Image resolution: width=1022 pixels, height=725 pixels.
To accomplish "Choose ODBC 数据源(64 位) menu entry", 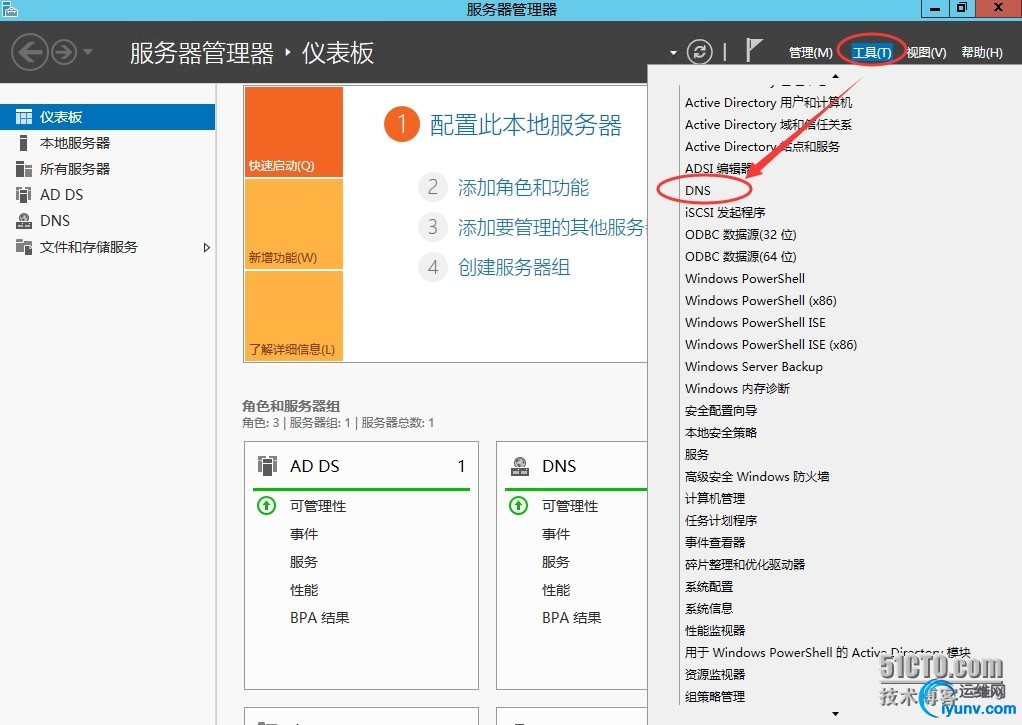I will pyautogui.click(x=740, y=256).
